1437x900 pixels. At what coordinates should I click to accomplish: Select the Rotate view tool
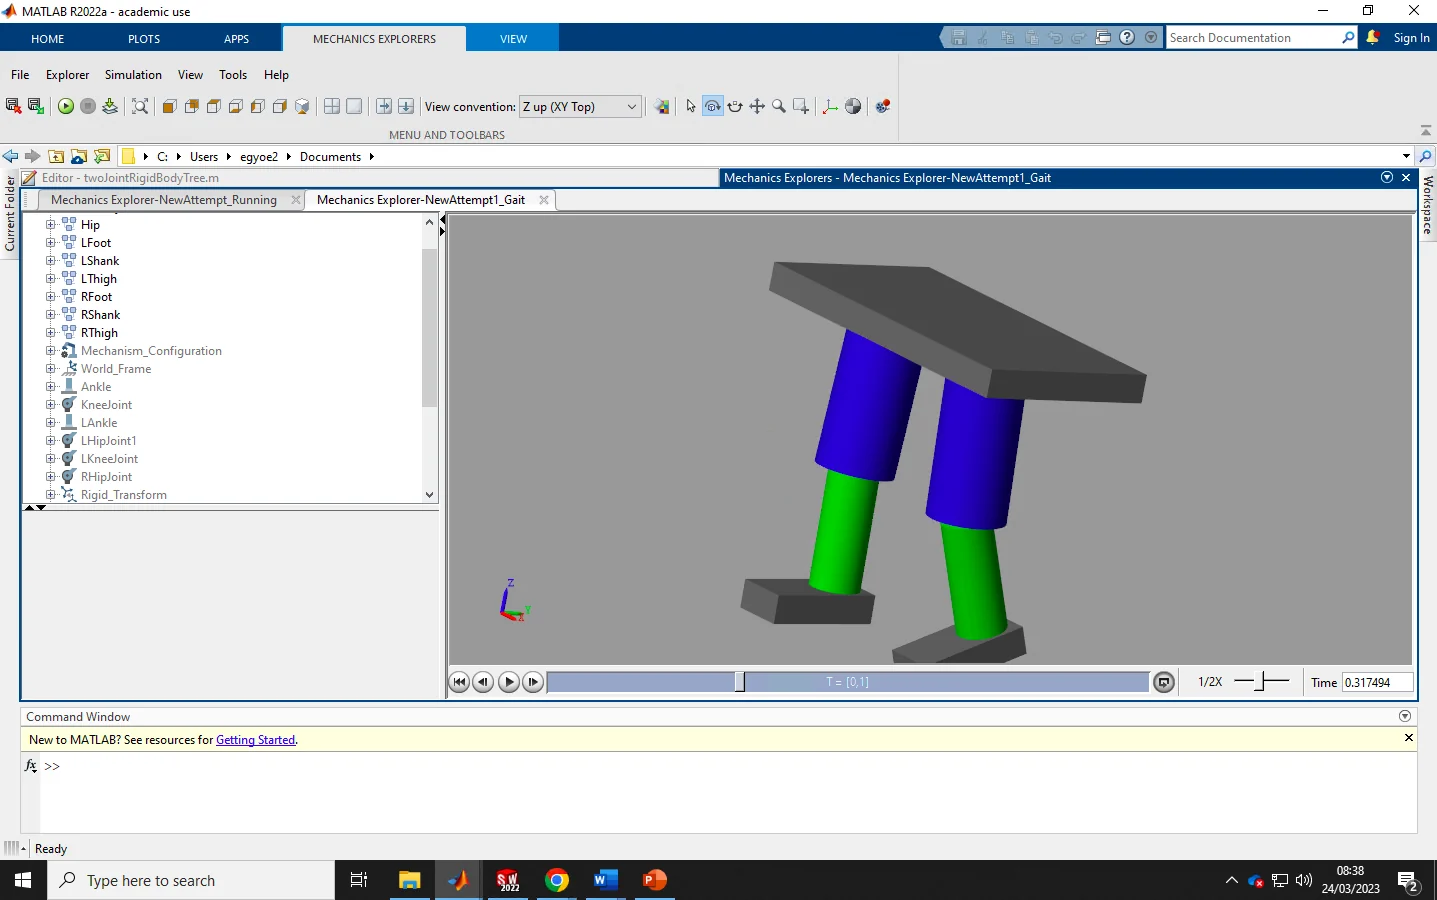point(713,106)
